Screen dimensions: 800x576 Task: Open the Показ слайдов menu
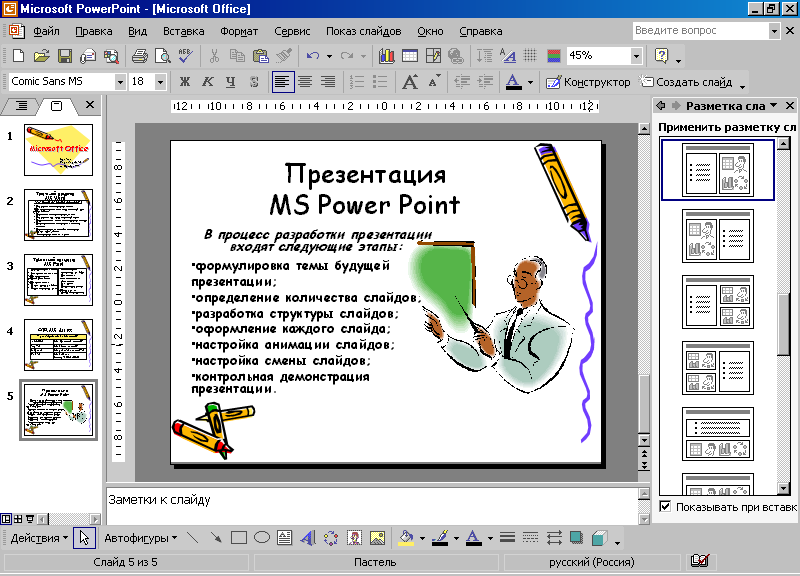click(x=364, y=31)
